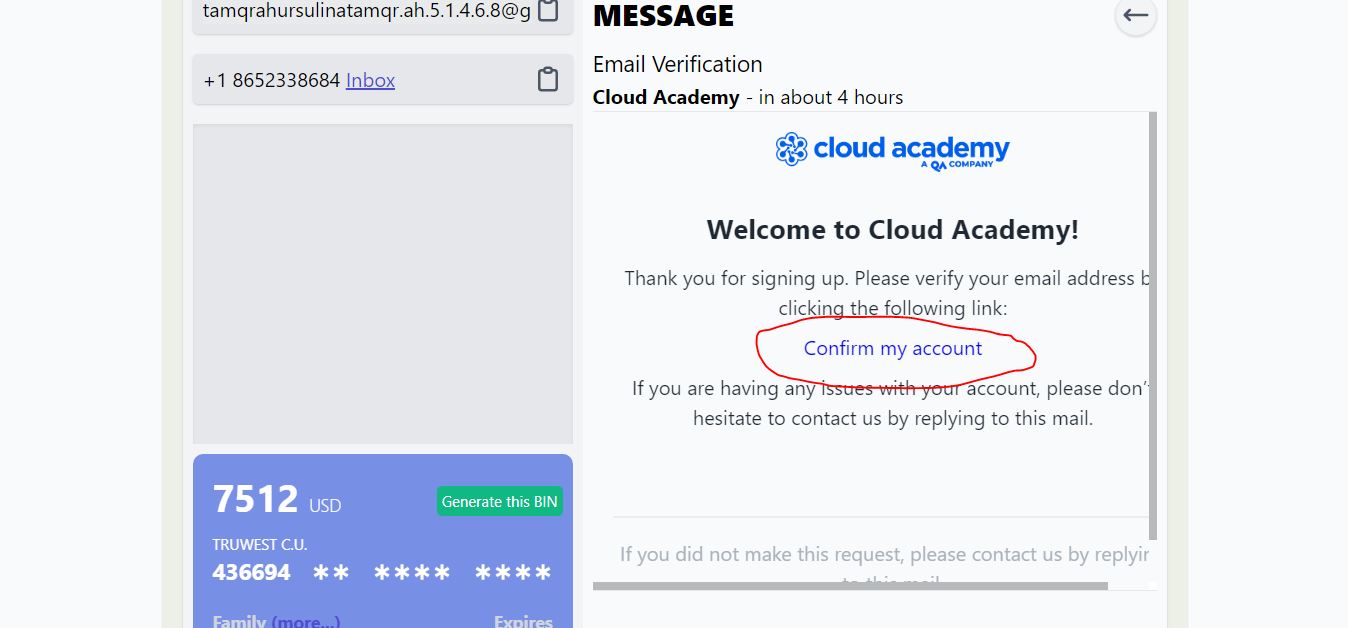The width and height of the screenshot is (1348, 628).
Task: Click the Email Verification subject line
Action: point(677,64)
